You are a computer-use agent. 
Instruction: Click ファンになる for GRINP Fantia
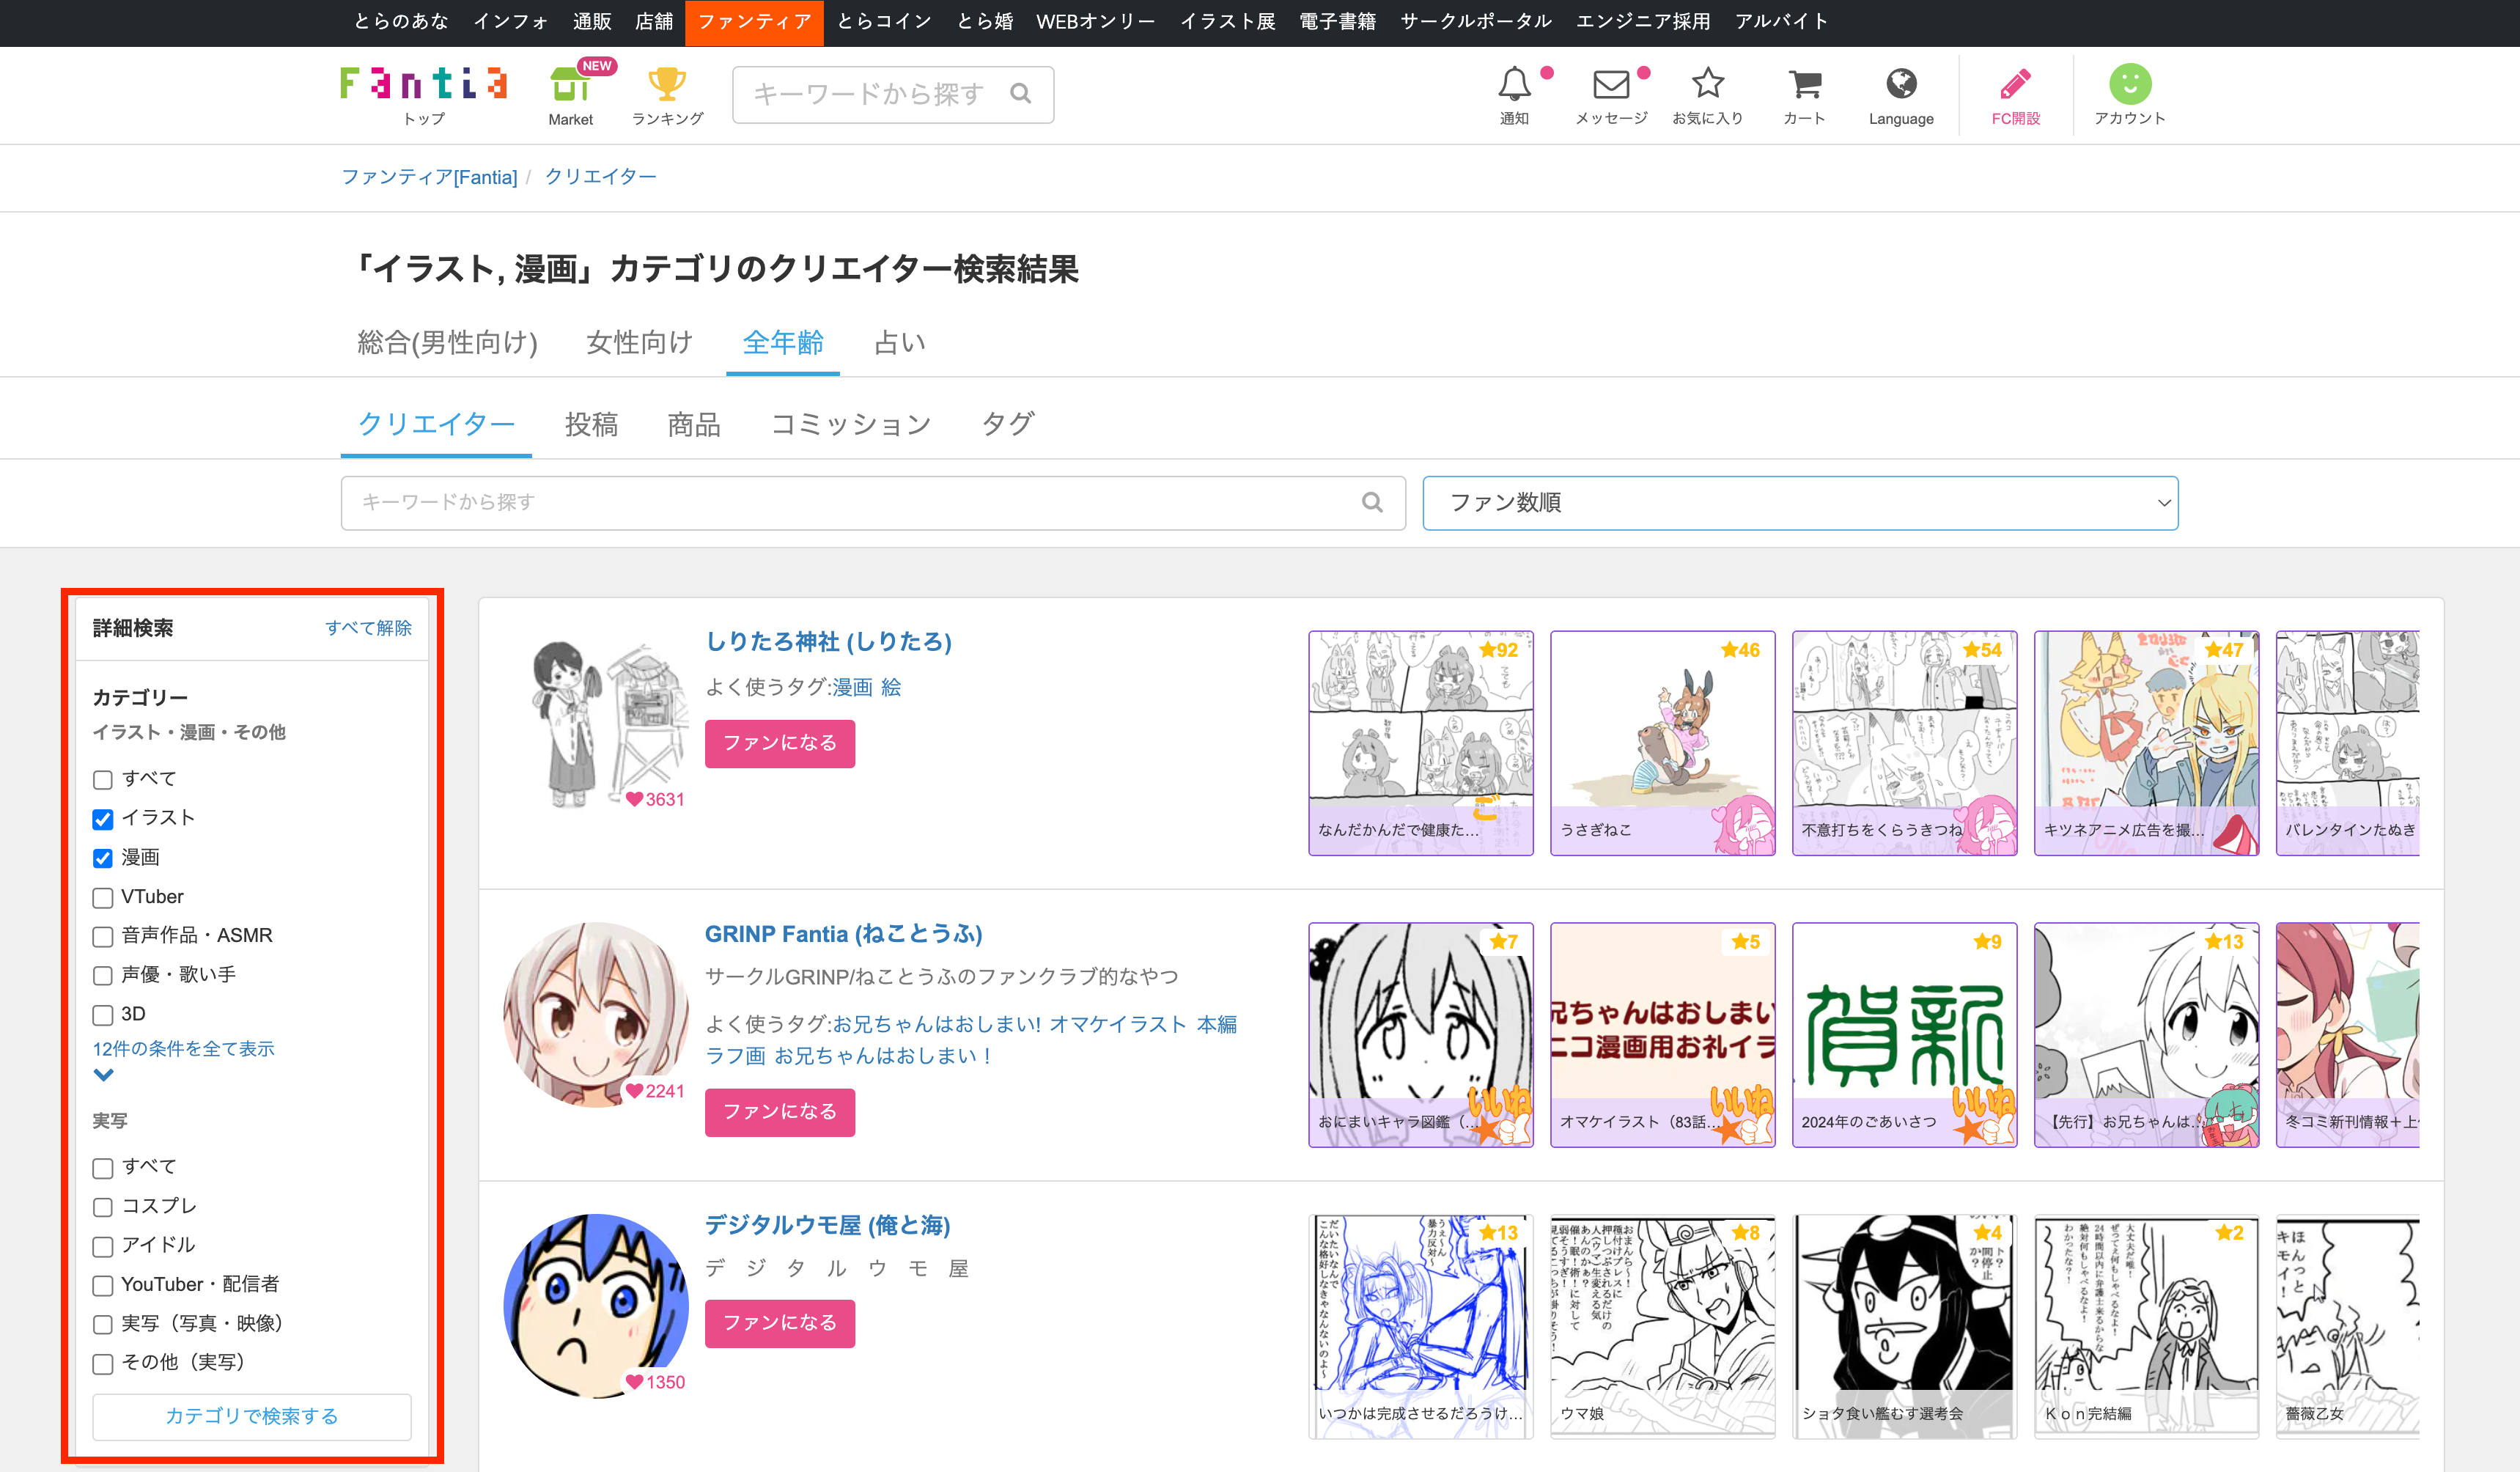780,1112
